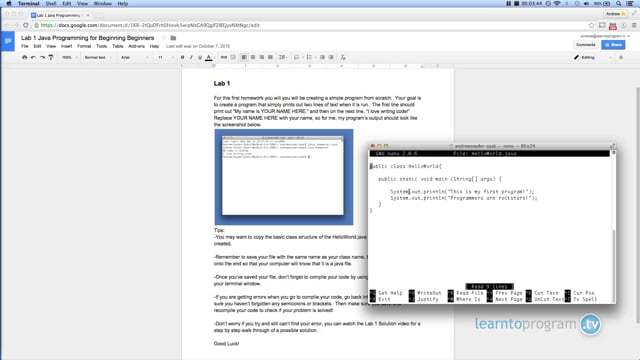Open the Google Docs home icon

pyautogui.click(x=8, y=41)
